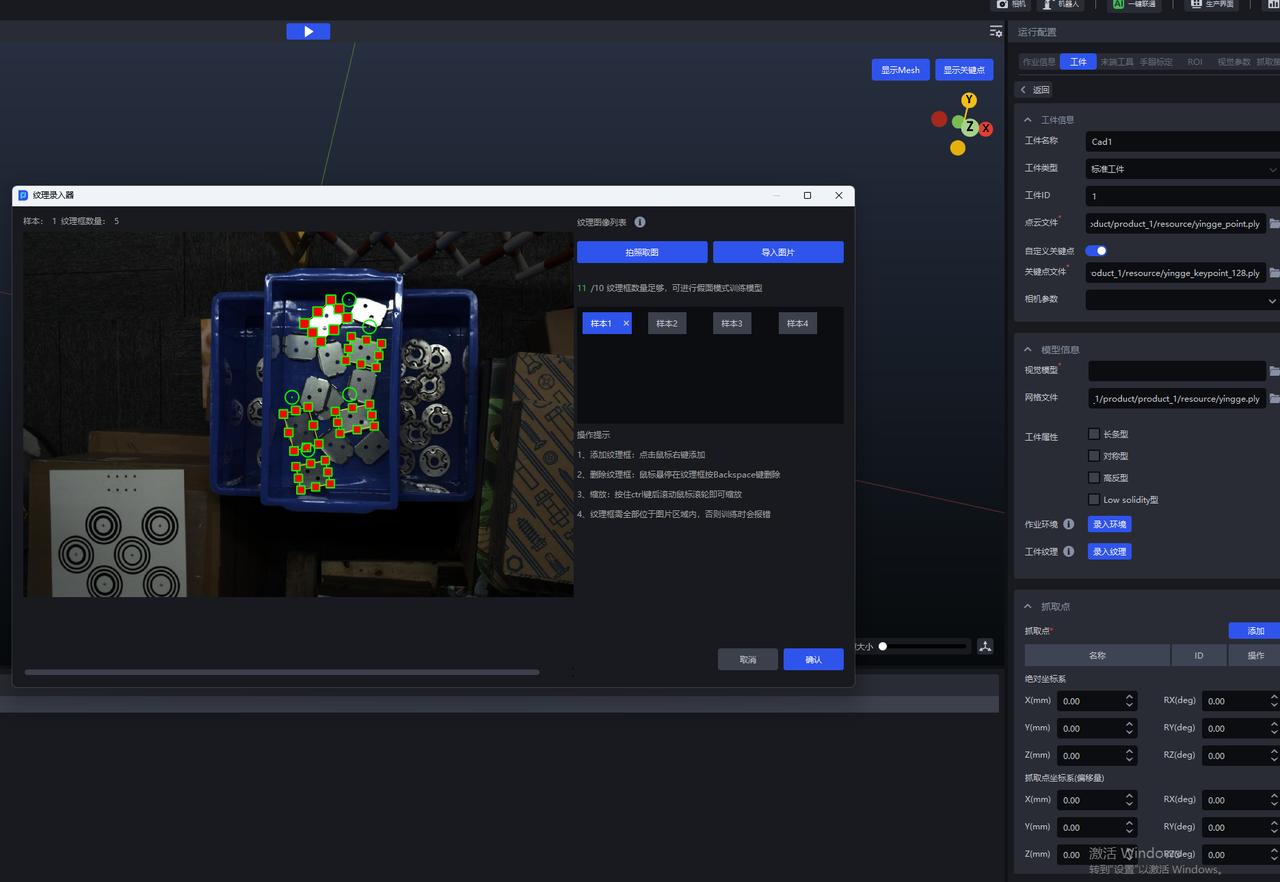Toggle the 自定义关键点 switch
Viewport: 1280px width, 882px height.
pyautogui.click(x=1096, y=251)
